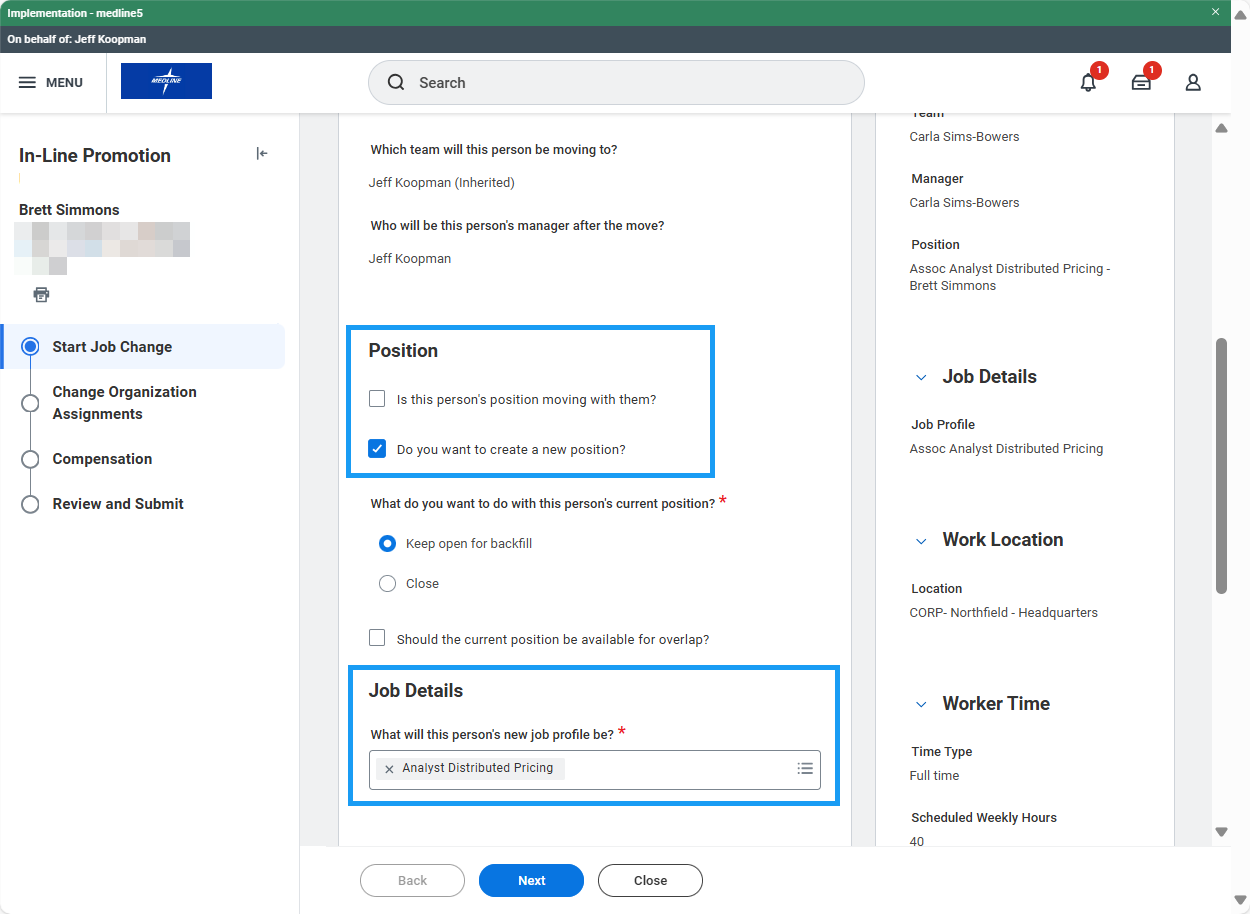Click the blue Next button

click(x=531, y=880)
